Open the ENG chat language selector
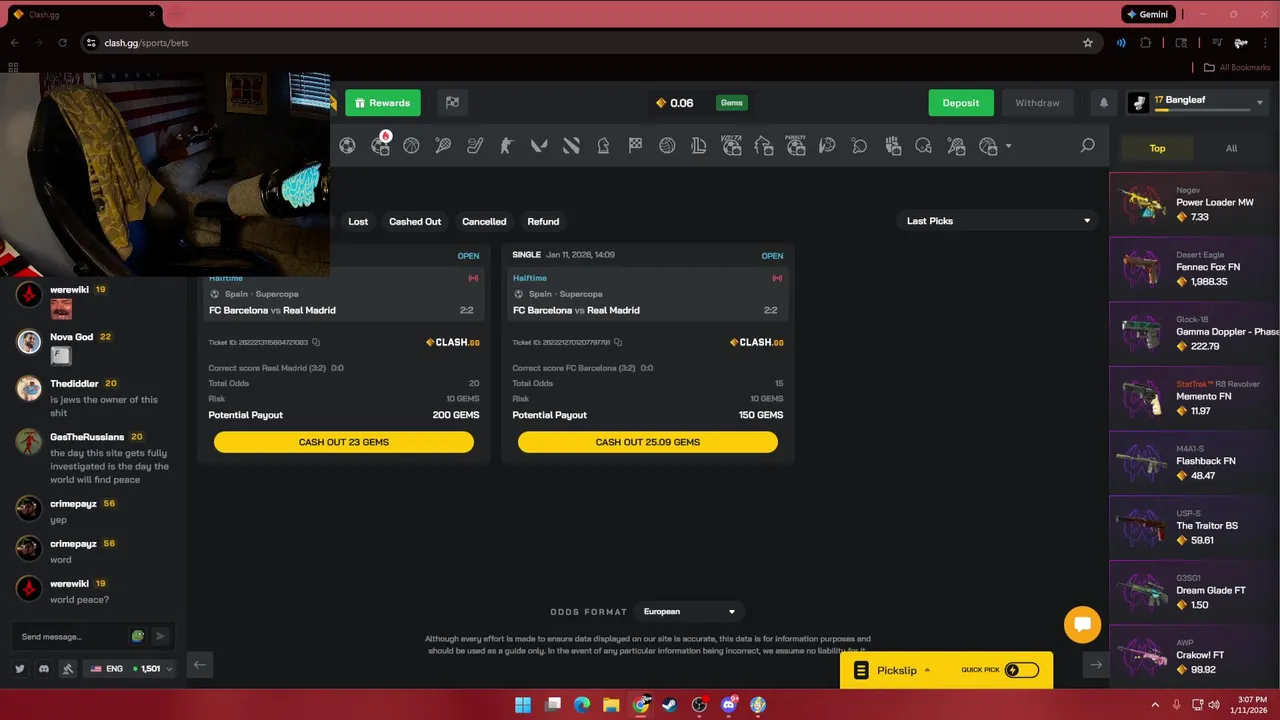The image size is (1280, 720). tap(131, 669)
